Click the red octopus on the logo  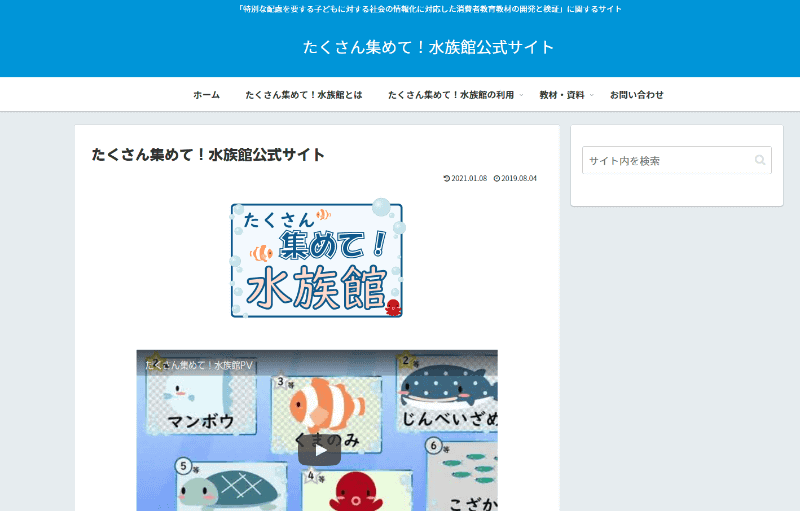[x=391, y=307]
